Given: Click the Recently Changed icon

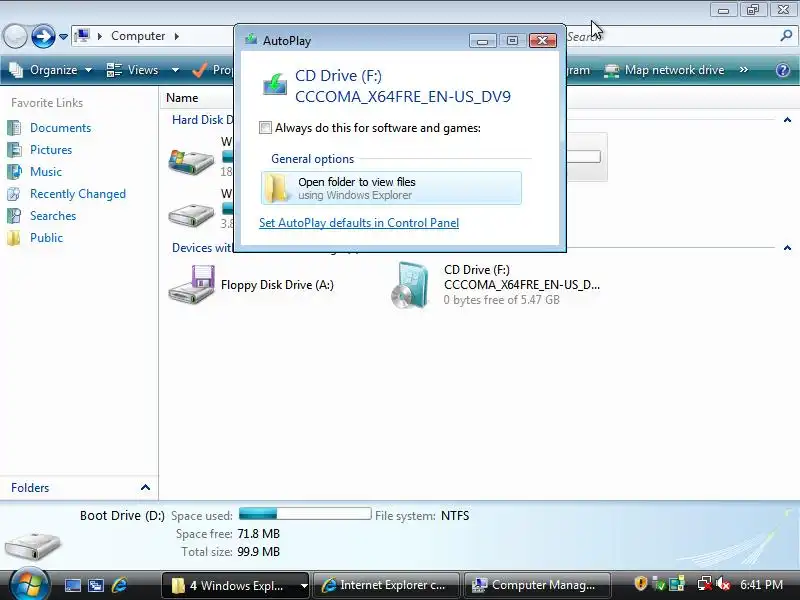Looking at the screenshot, I should [14, 193].
